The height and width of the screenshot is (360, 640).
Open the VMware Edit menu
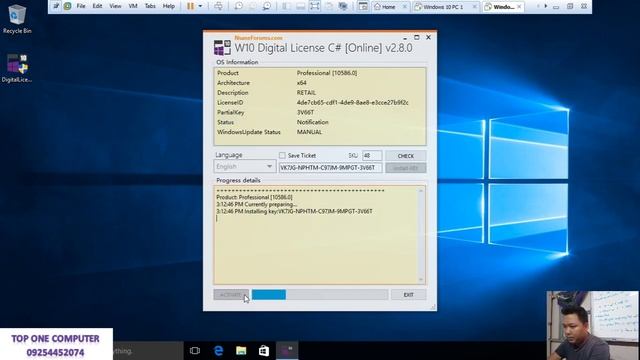point(97,6)
